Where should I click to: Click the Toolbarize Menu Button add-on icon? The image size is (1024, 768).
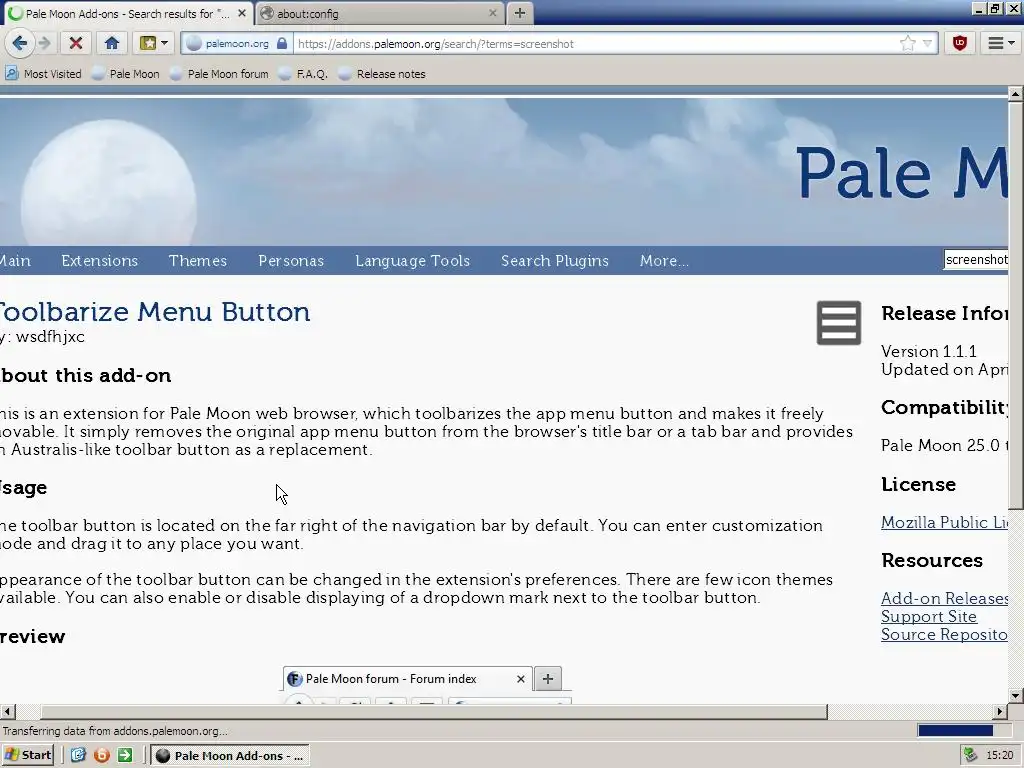point(839,323)
